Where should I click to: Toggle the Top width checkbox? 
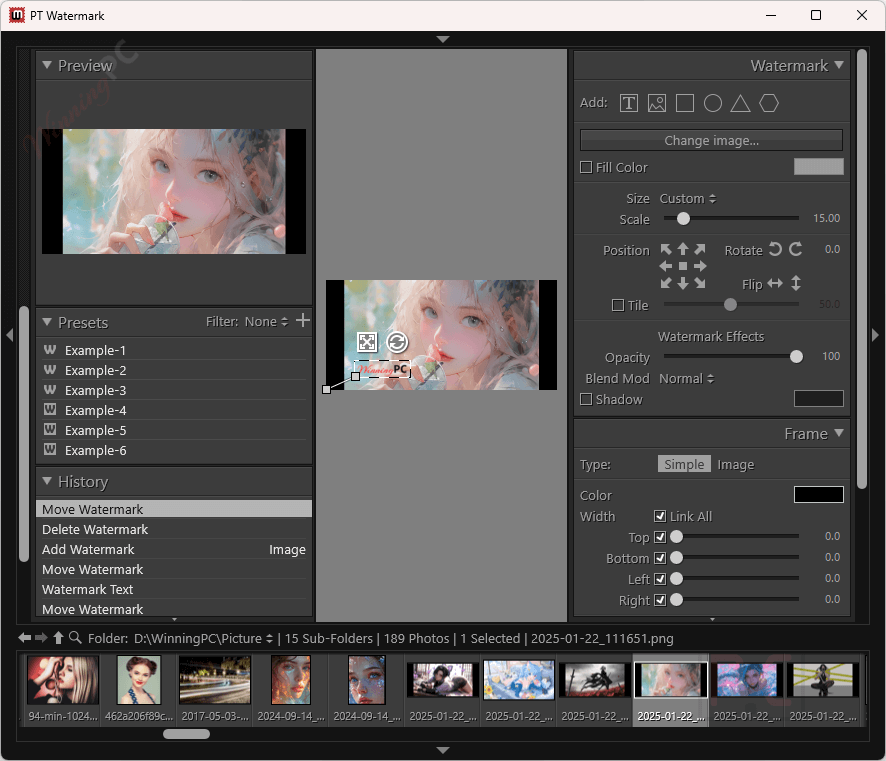point(660,537)
